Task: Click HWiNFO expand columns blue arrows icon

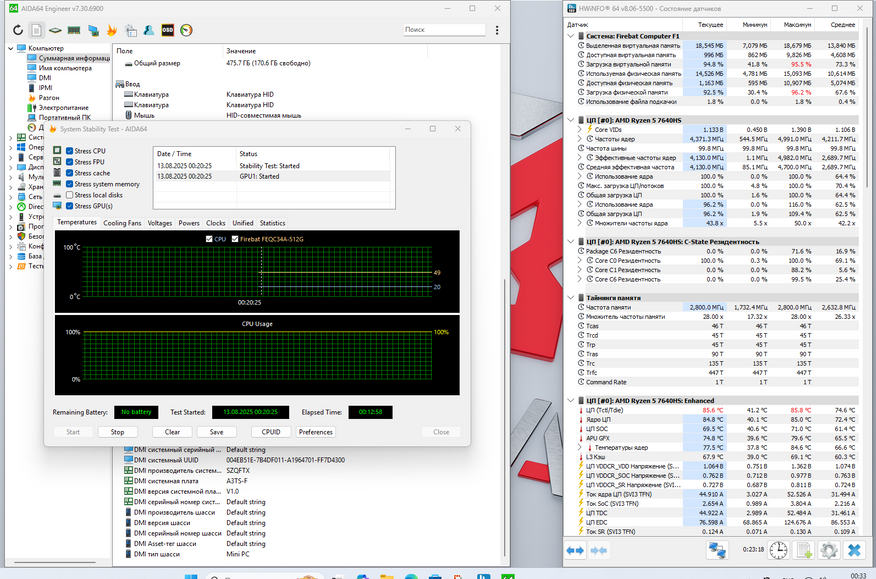Action: 576,550
